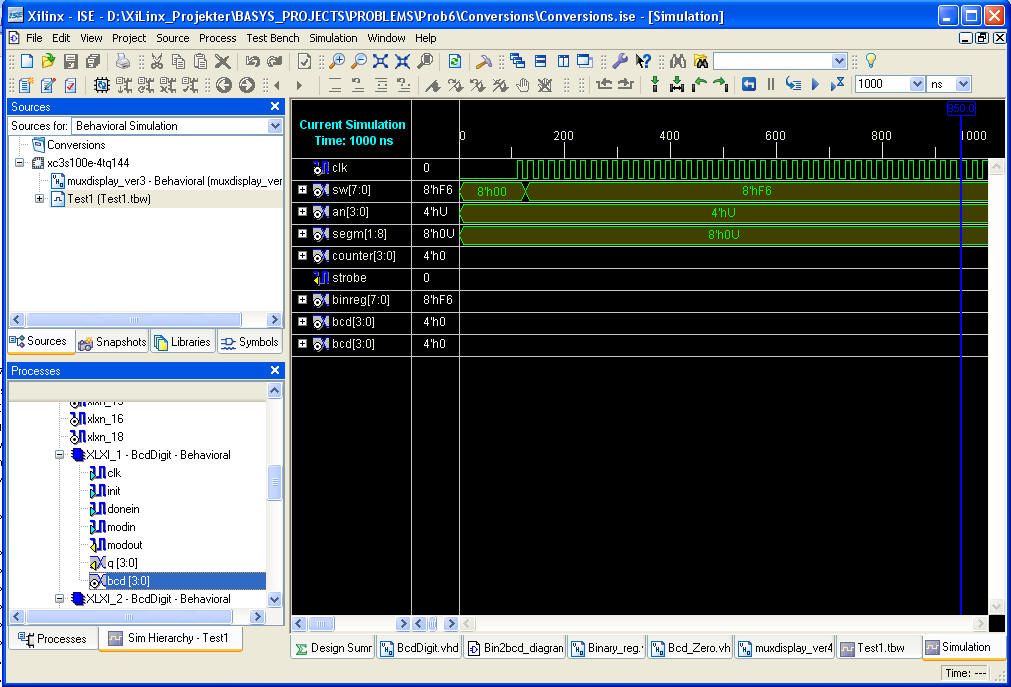
Task: Click the blue Run play icon
Action: (x=815, y=84)
